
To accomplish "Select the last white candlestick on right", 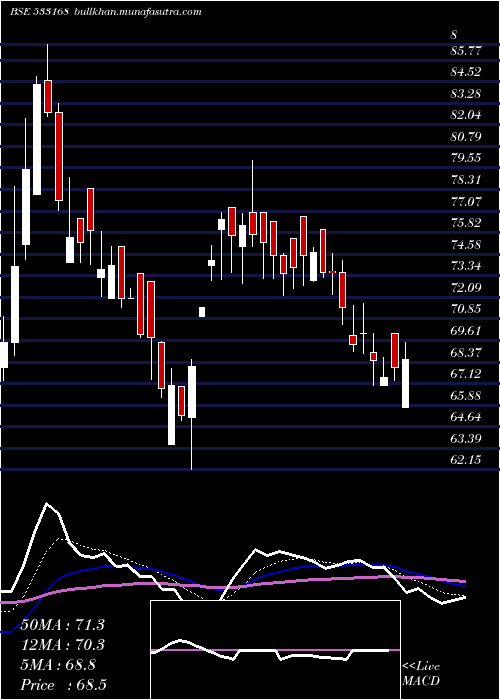I will coord(405,383).
